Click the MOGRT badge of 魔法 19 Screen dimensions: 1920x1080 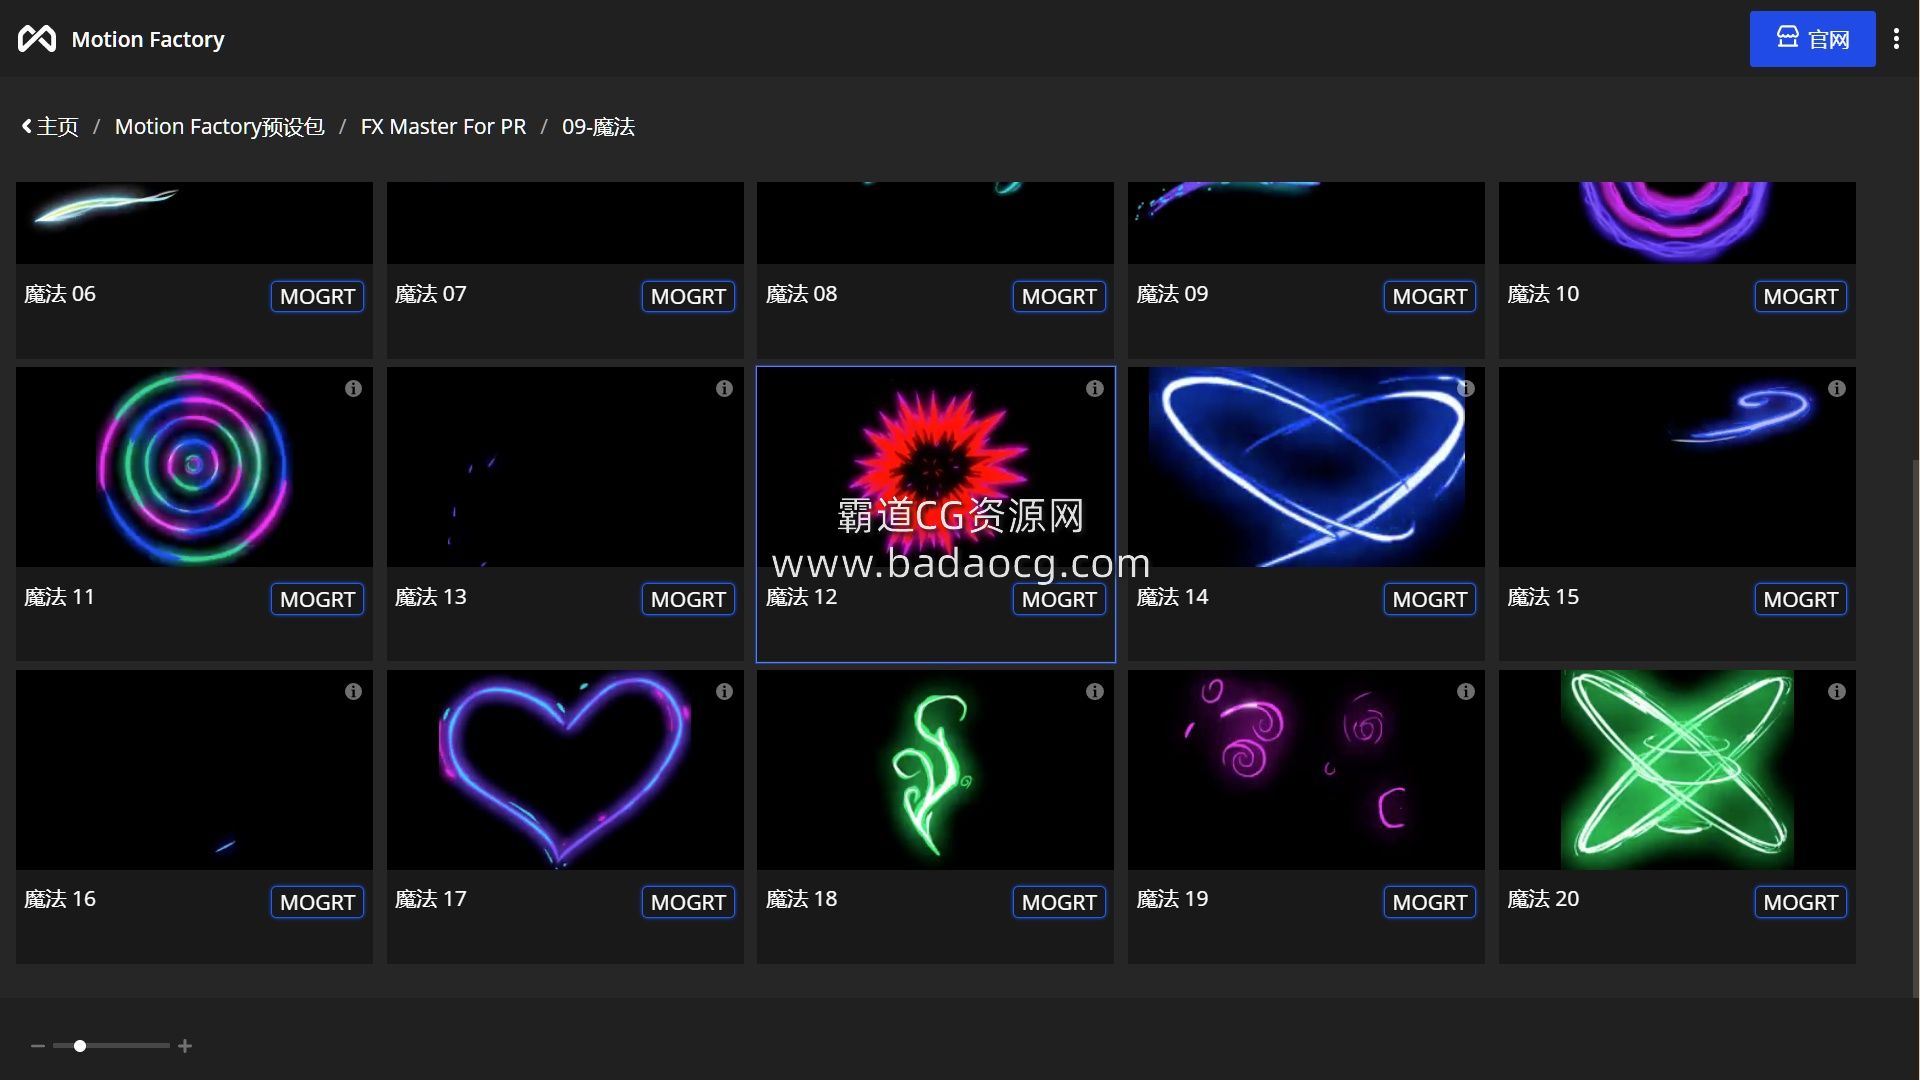click(1430, 902)
